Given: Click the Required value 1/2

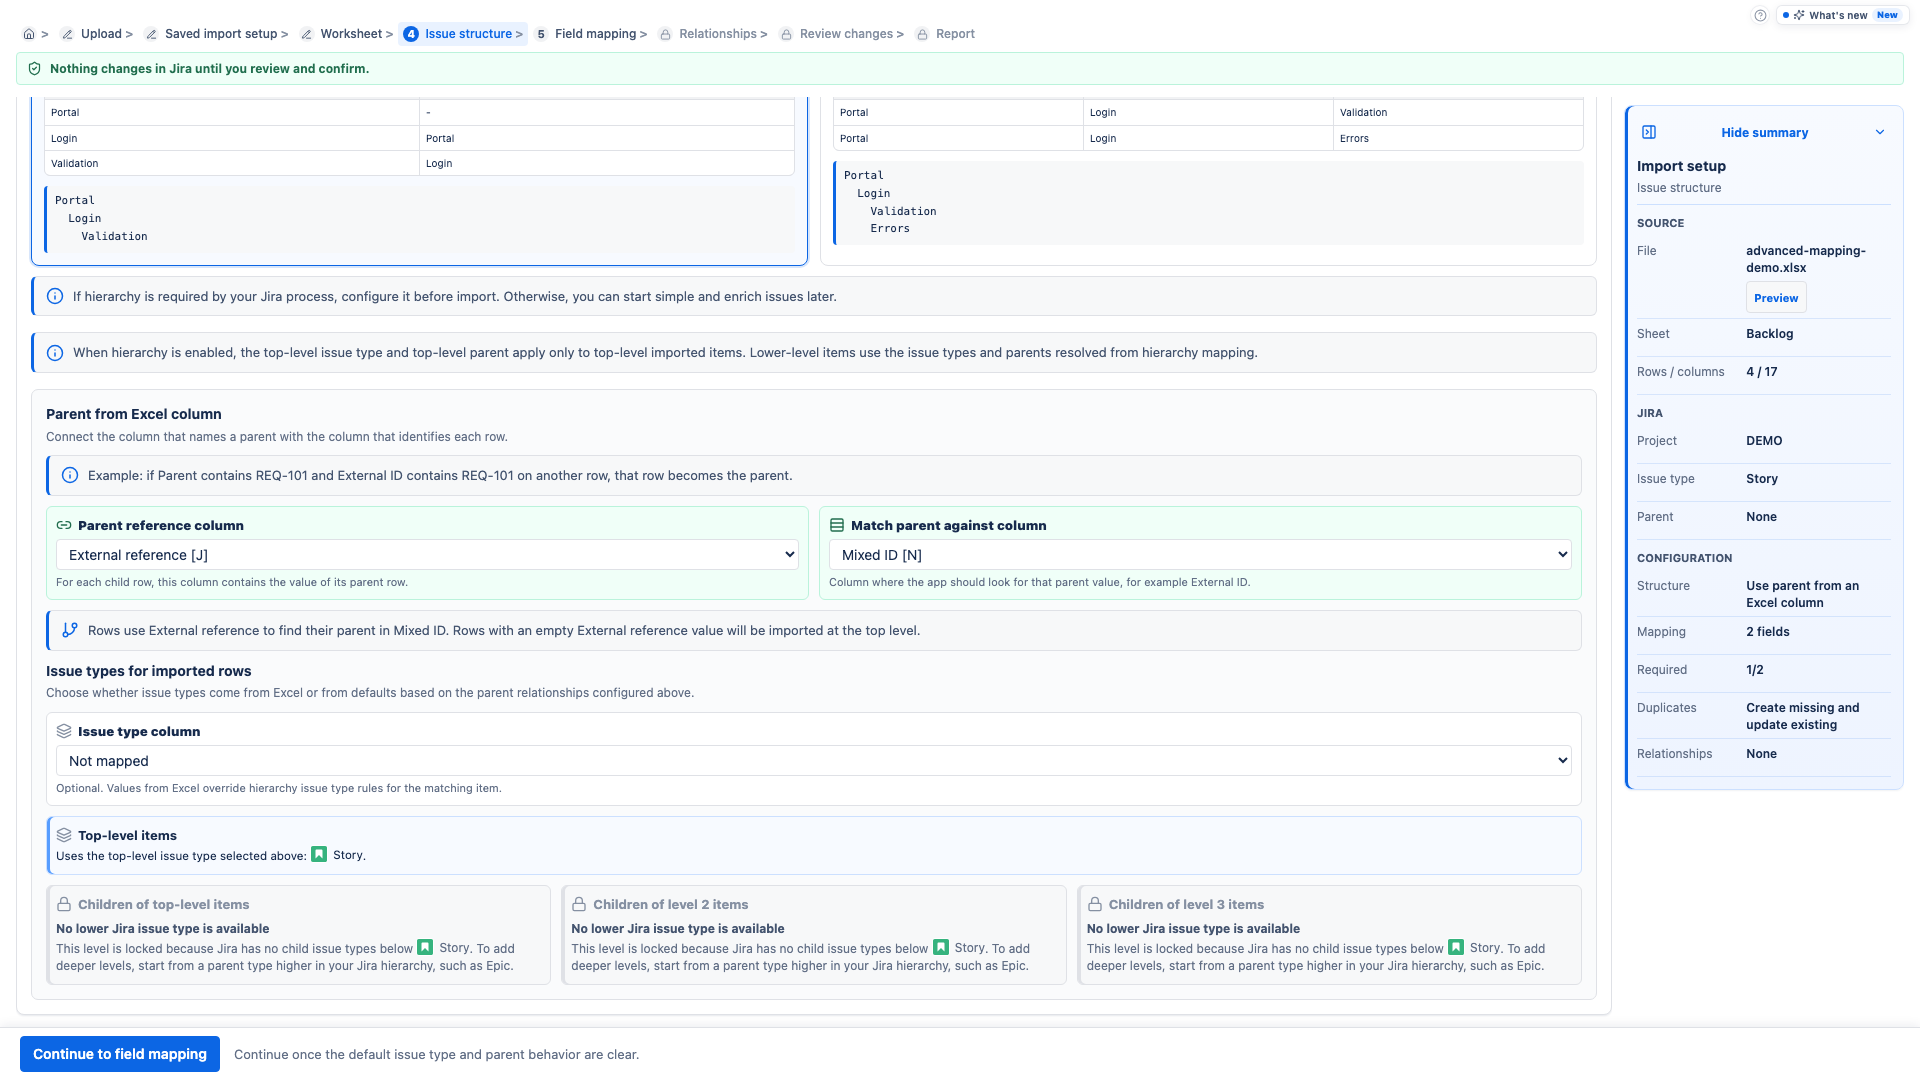Looking at the screenshot, I should click(x=1755, y=670).
